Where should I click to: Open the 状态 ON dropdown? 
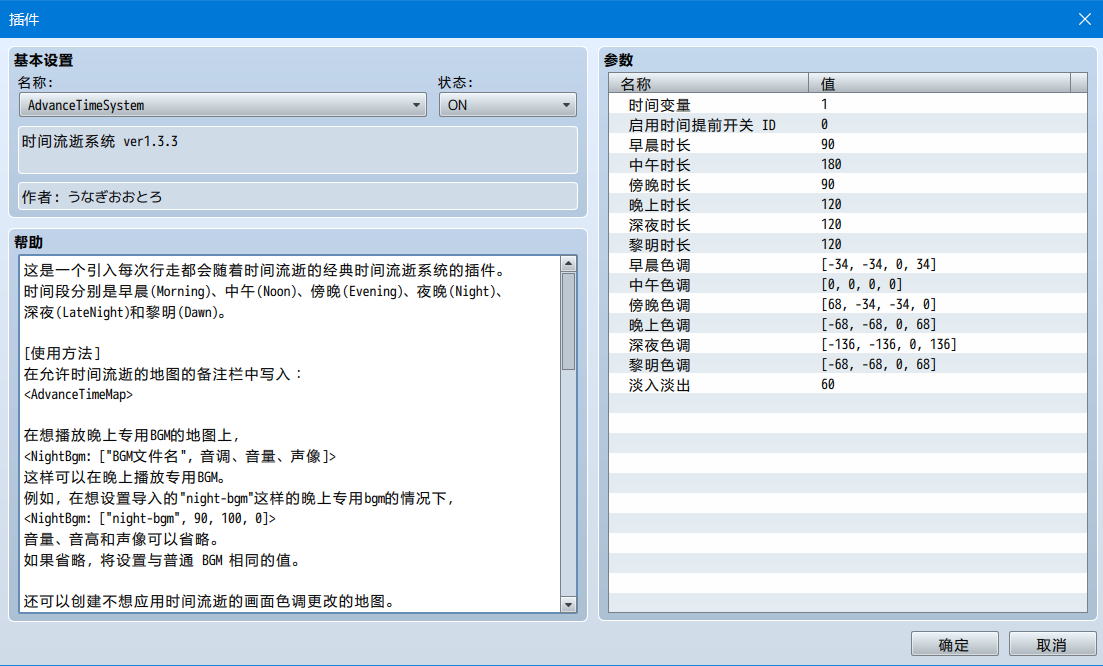click(x=507, y=105)
